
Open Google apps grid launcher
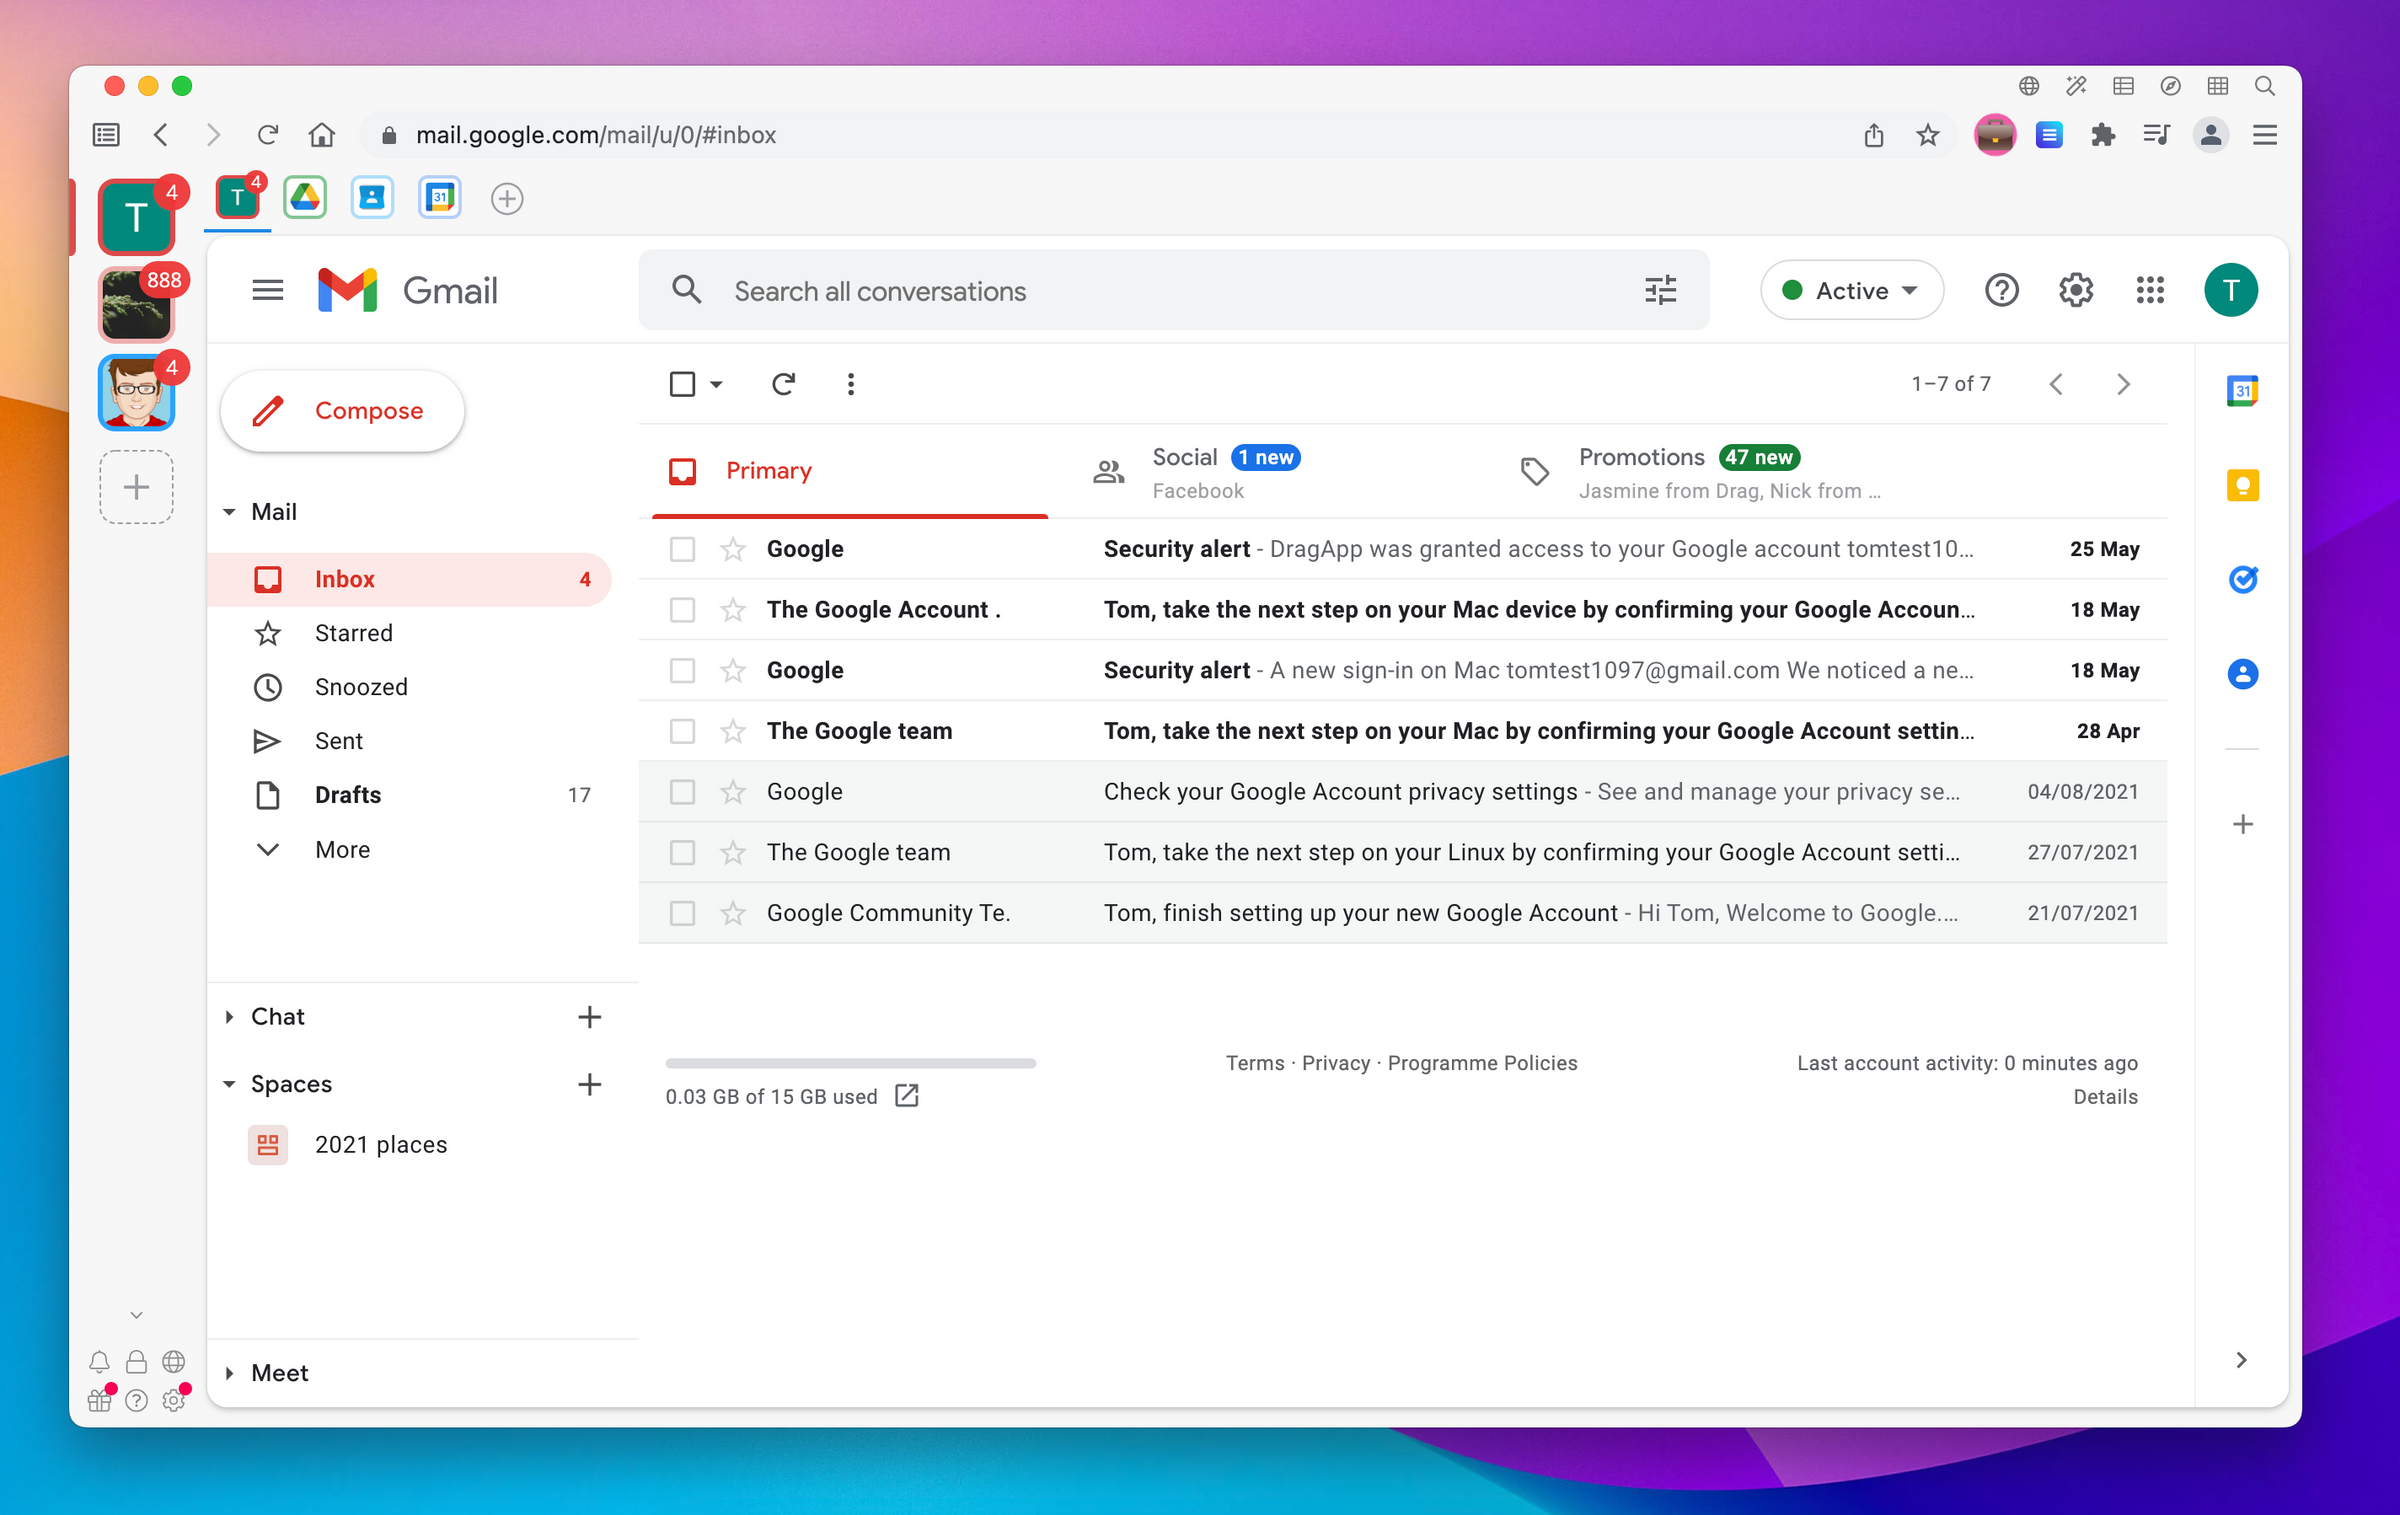pos(2150,291)
